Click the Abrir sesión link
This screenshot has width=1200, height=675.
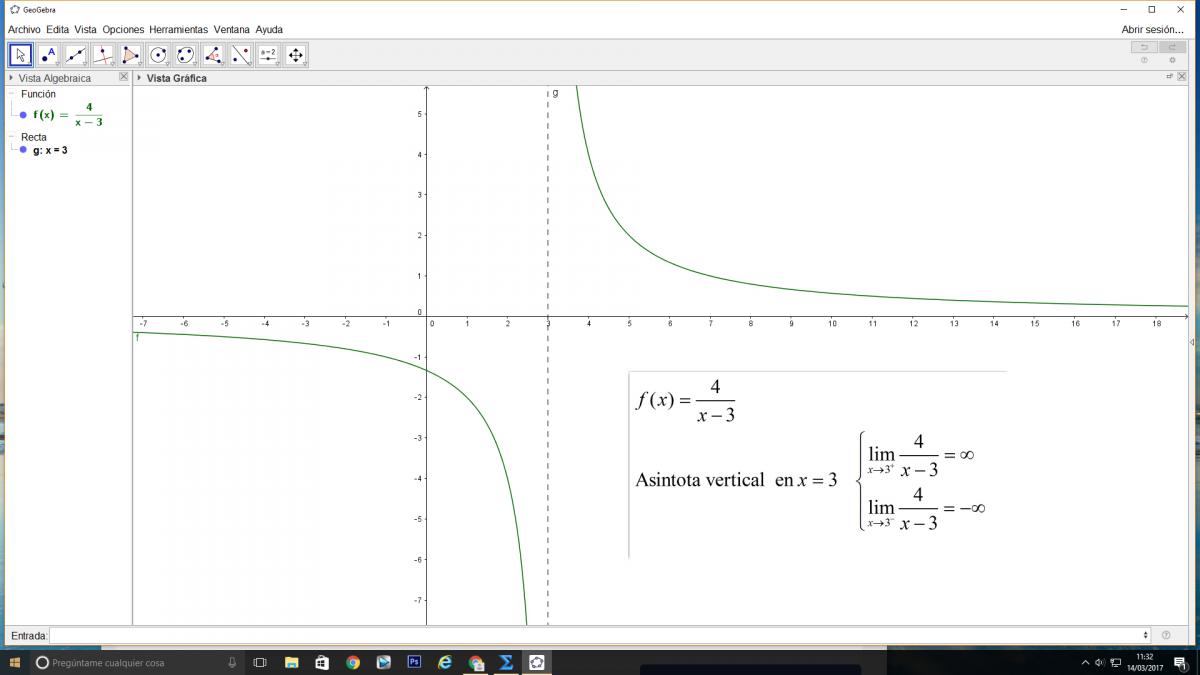tap(1152, 30)
